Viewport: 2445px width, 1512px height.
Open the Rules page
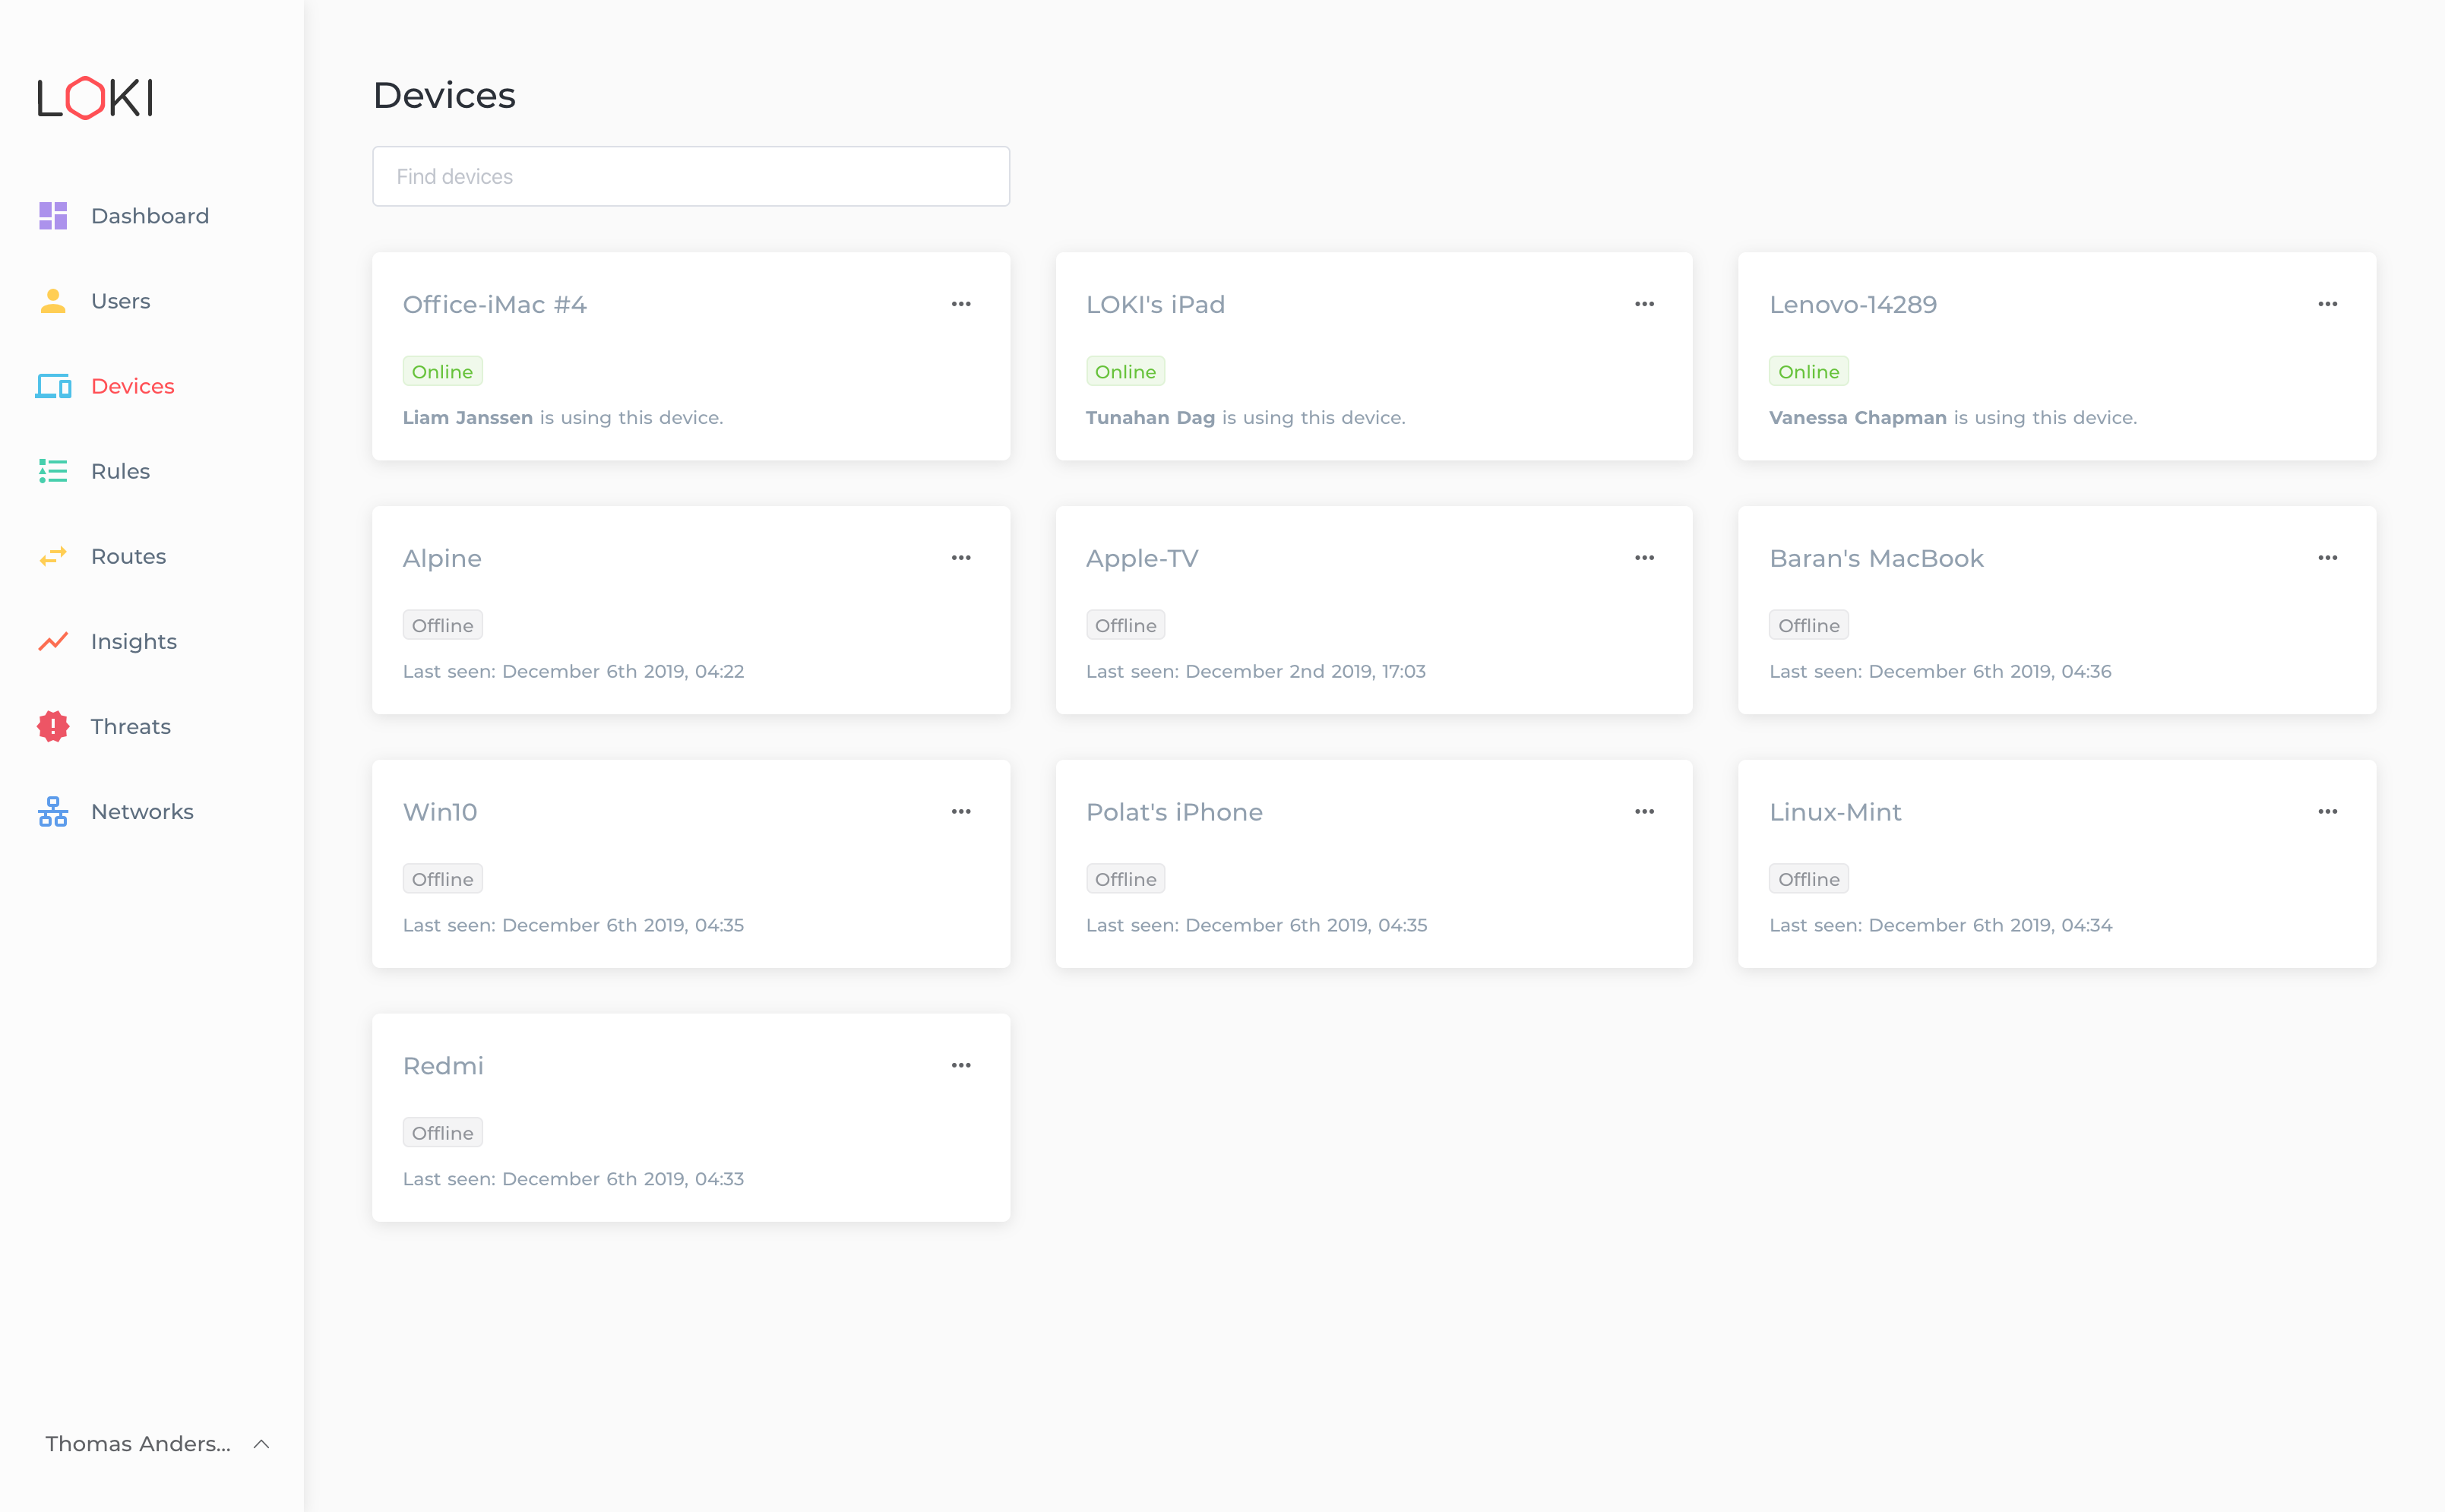[121, 471]
